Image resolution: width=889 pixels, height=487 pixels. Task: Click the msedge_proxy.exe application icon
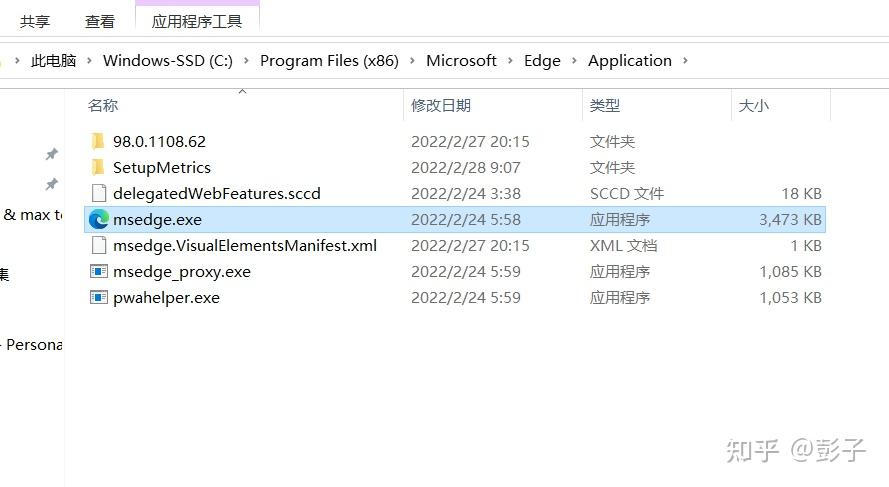coord(99,272)
